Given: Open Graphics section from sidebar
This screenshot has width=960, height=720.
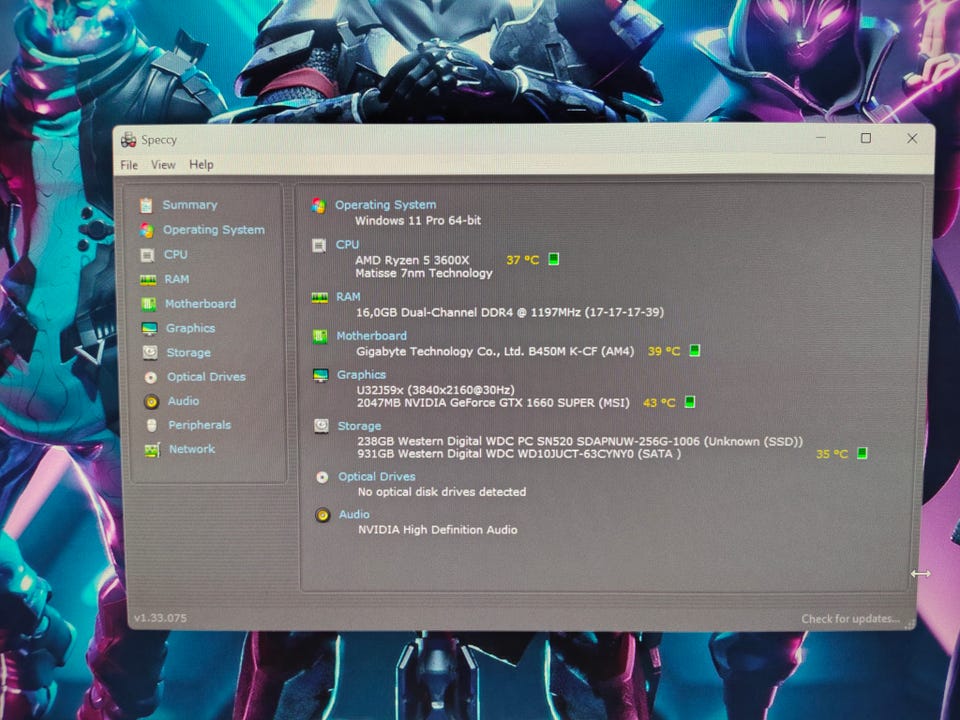Looking at the screenshot, I should point(190,328).
